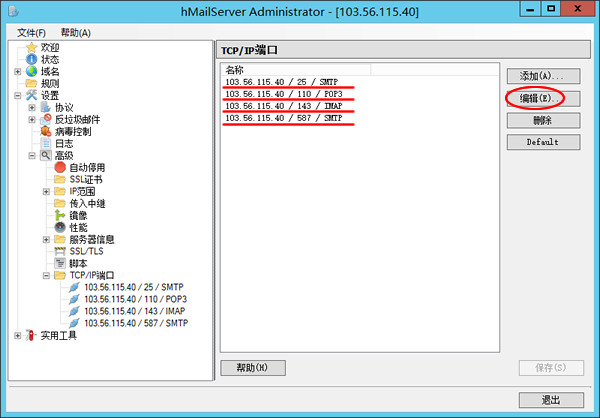Select list row 103.56.115.40 / 143 / IMAP
600x418 pixels.
(x=360, y=106)
